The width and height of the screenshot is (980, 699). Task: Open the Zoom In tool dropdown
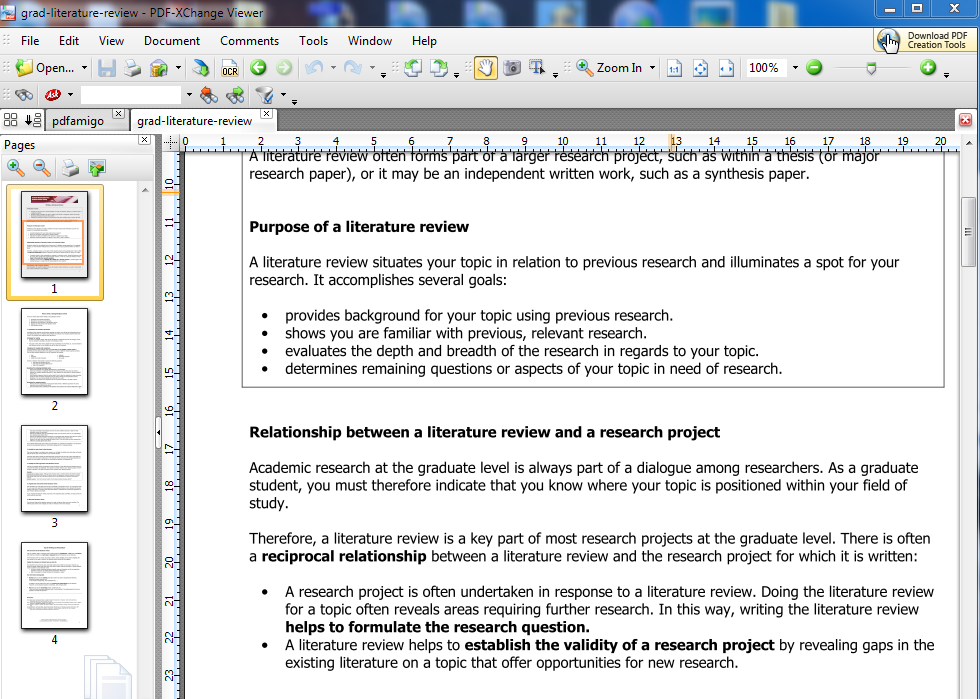pos(651,68)
